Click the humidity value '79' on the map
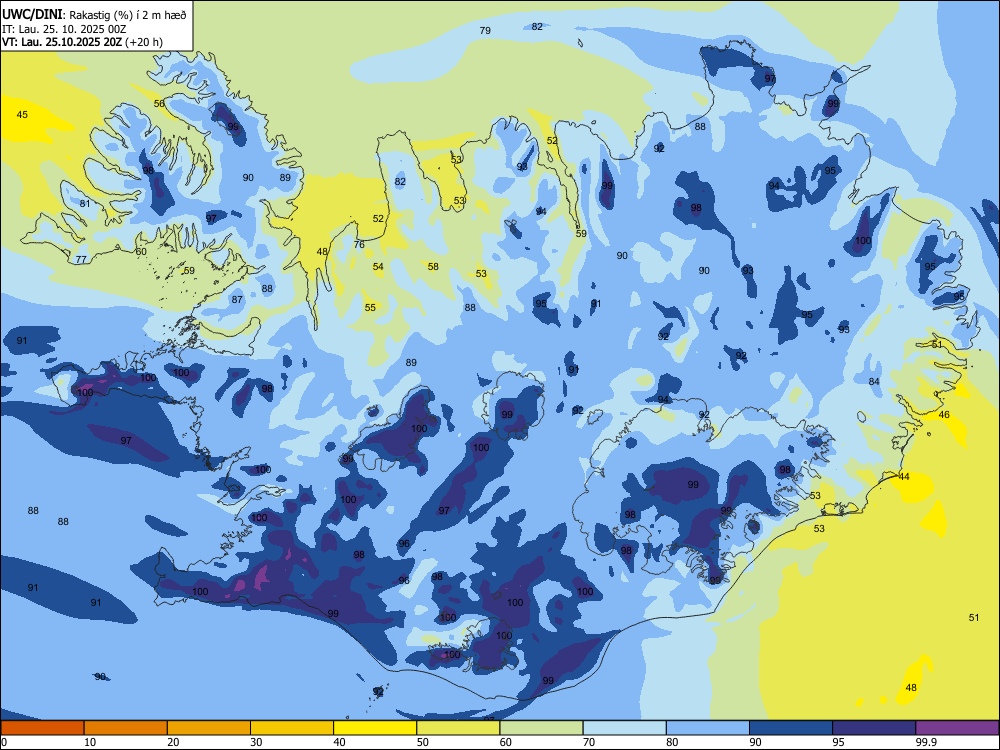The width and height of the screenshot is (1000, 750). click(x=485, y=31)
